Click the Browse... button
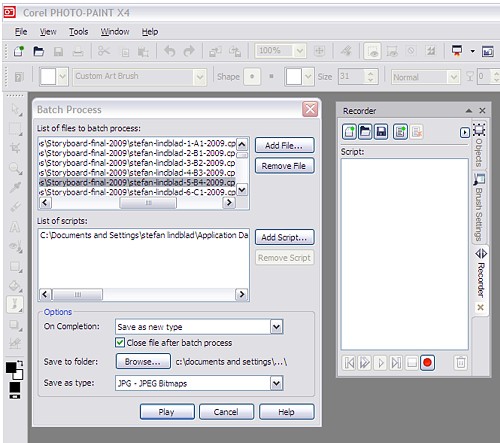500x443 pixels. [x=143, y=362]
